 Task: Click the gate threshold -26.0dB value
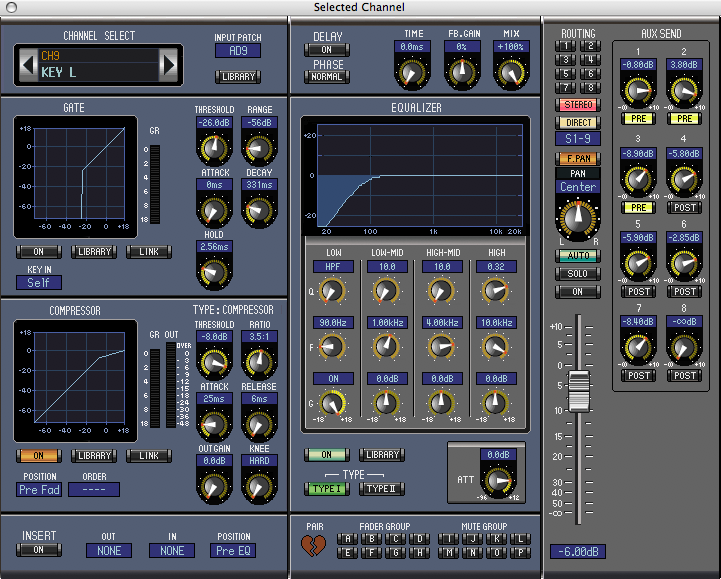[214, 123]
